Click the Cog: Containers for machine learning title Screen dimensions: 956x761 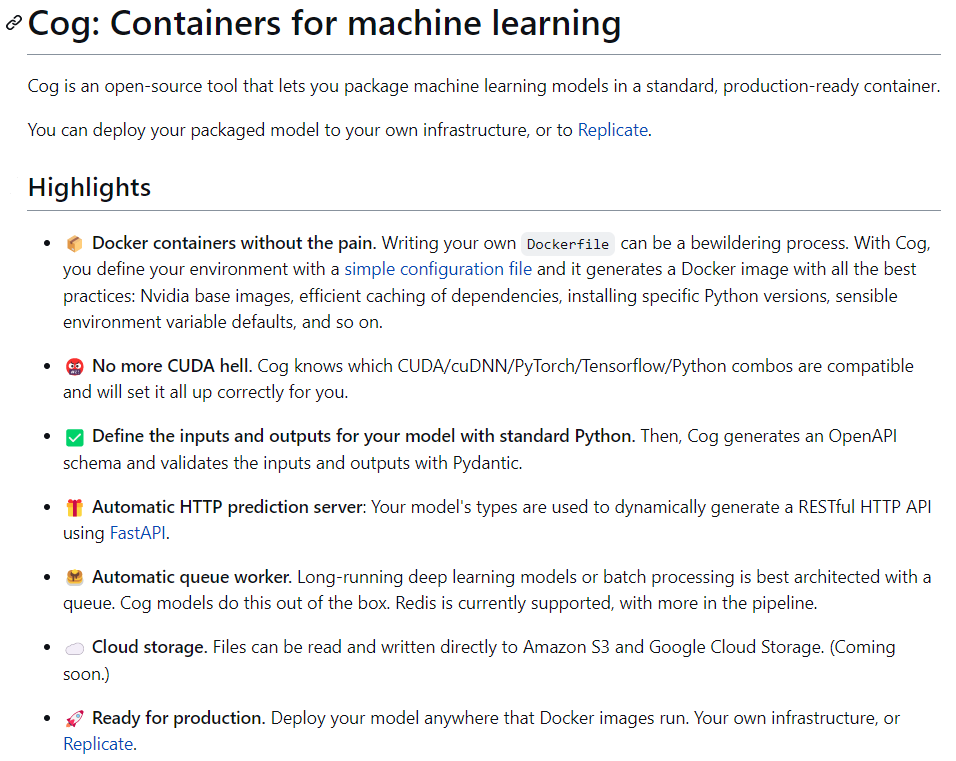pos(324,23)
